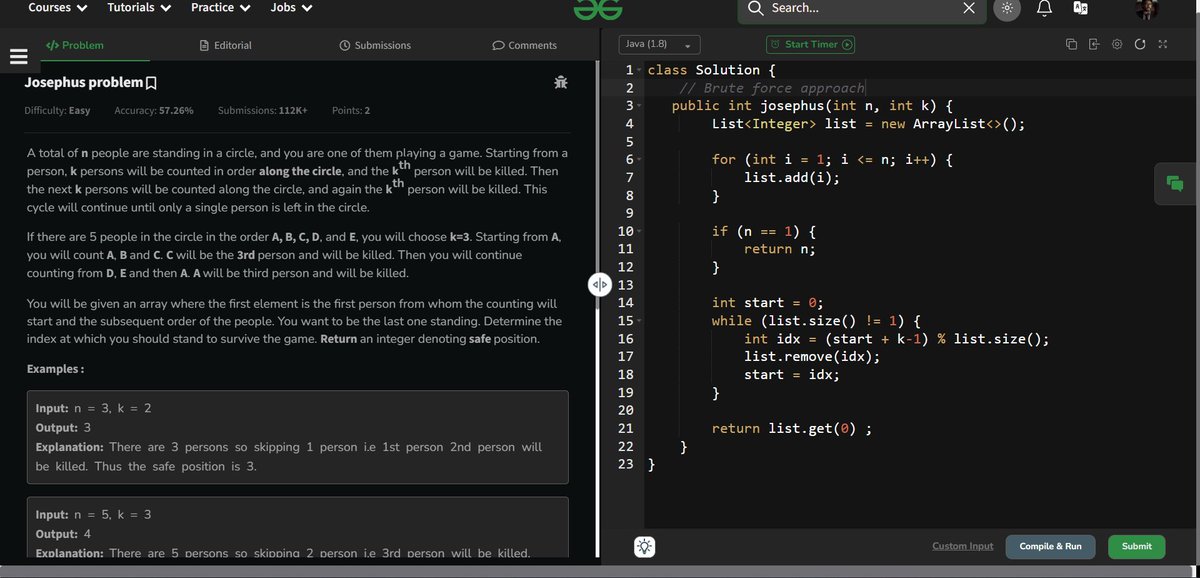Switch to the Submissions tab
The width and height of the screenshot is (1200, 578).
pyautogui.click(x=375, y=45)
